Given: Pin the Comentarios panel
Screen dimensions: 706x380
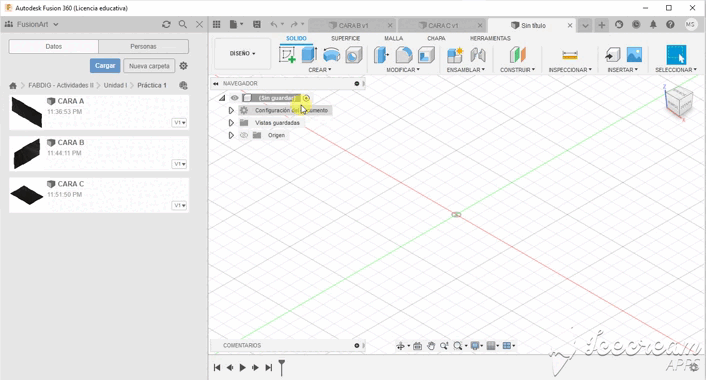Looking at the screenshot, I should [357, 345].
